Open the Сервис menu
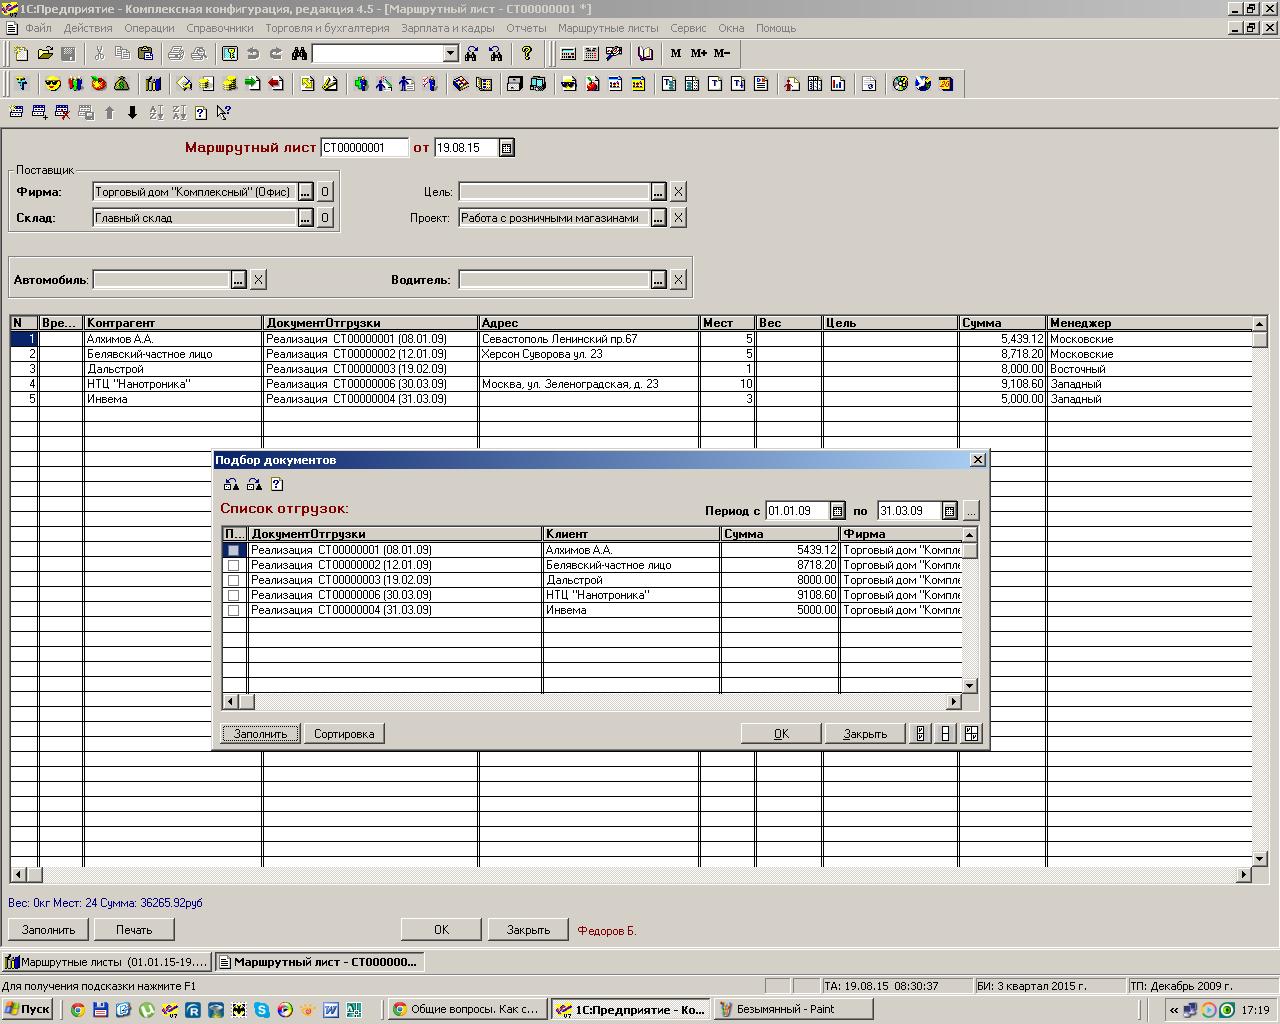The height and width of the screenshot is (1024, 1280). click(688, 28)
